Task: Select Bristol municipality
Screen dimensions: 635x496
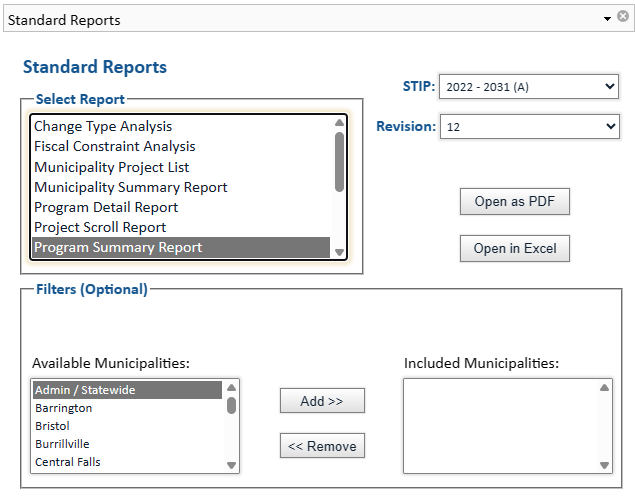Action: tap(128, 426)
